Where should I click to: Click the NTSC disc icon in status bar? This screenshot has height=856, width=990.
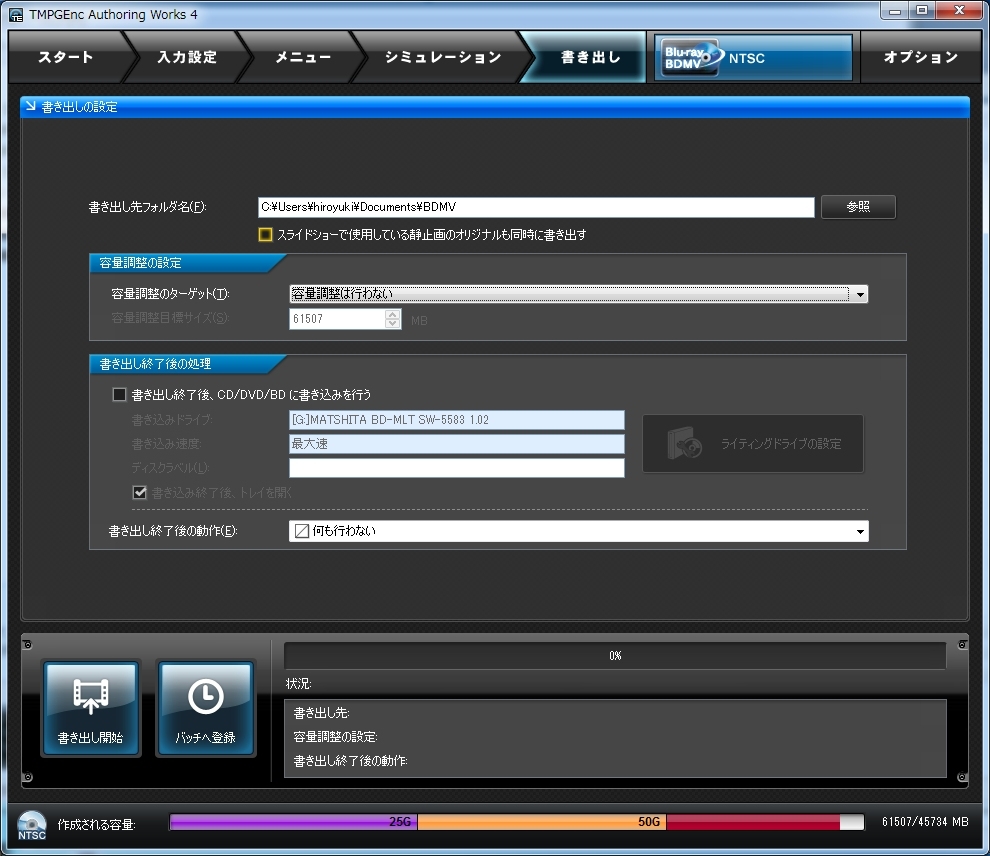click(x=32, y=824)
